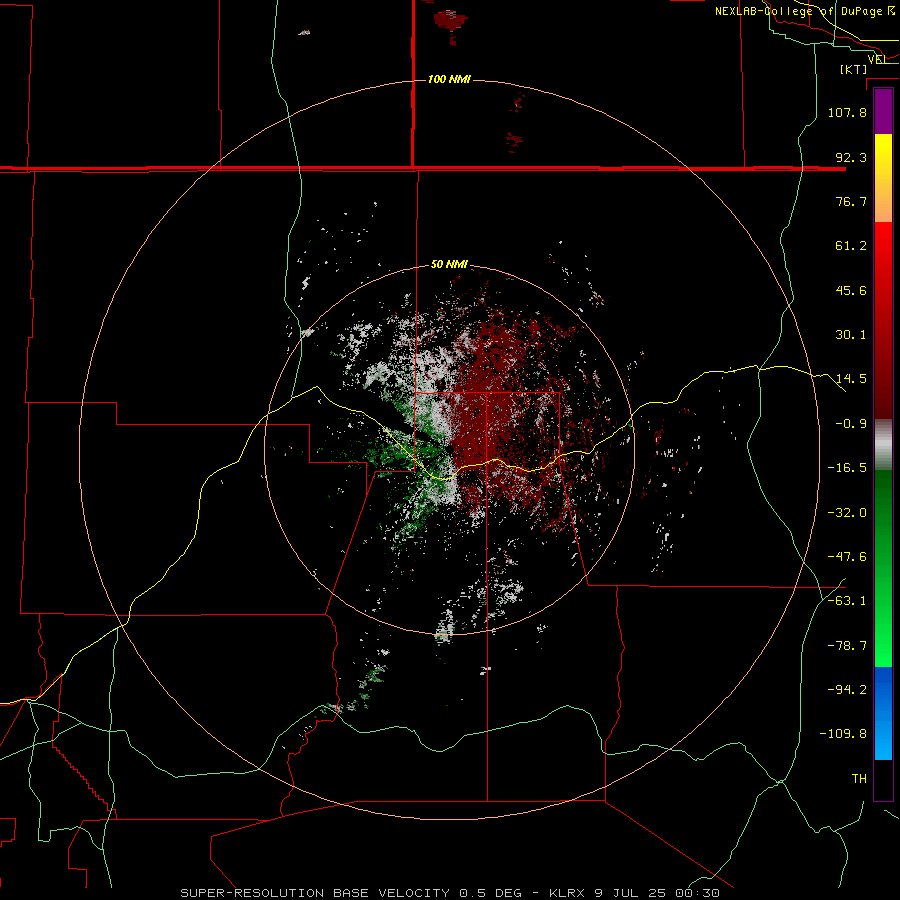Click the VEL product label
The width and height of the screenshot is (900, 900).
(876, 60)
